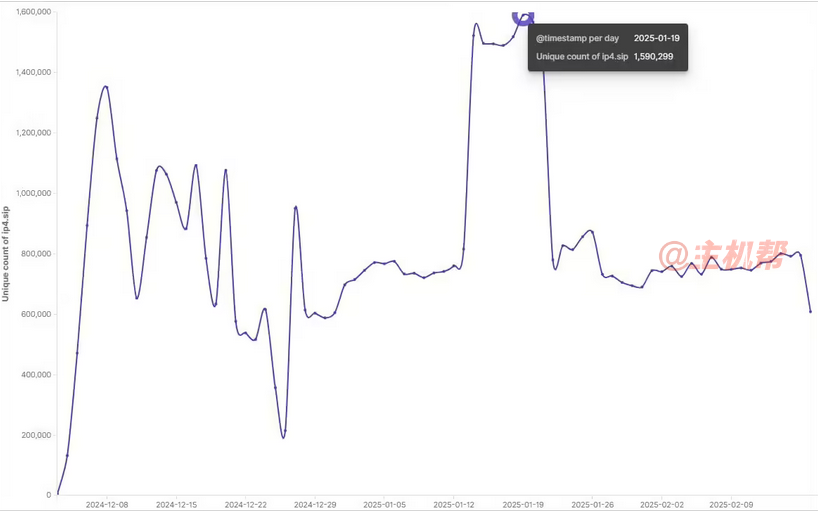Viewport: 818px width, 513px height.
Task: Click the tooltip label 'Unique count of ip4.sip'
Action: click(x=582, y=56)
